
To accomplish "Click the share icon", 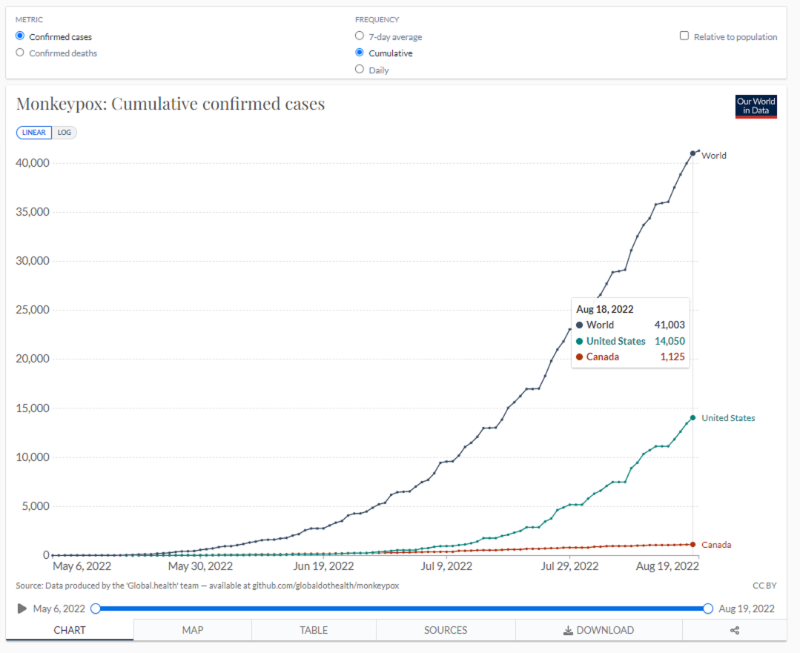I will (x=735, y=630).
